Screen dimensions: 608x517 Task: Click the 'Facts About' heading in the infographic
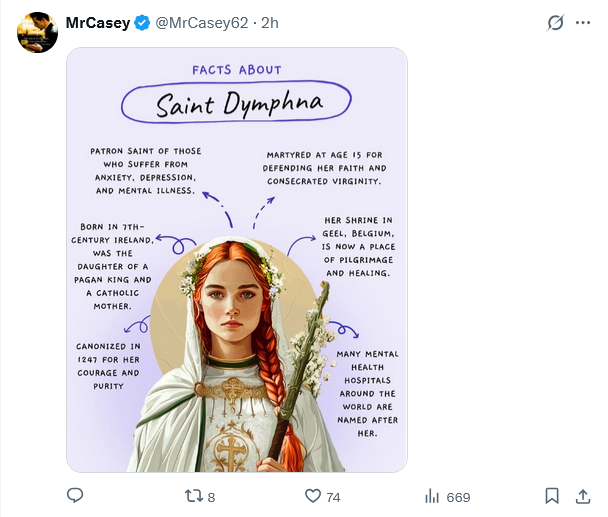237,70
